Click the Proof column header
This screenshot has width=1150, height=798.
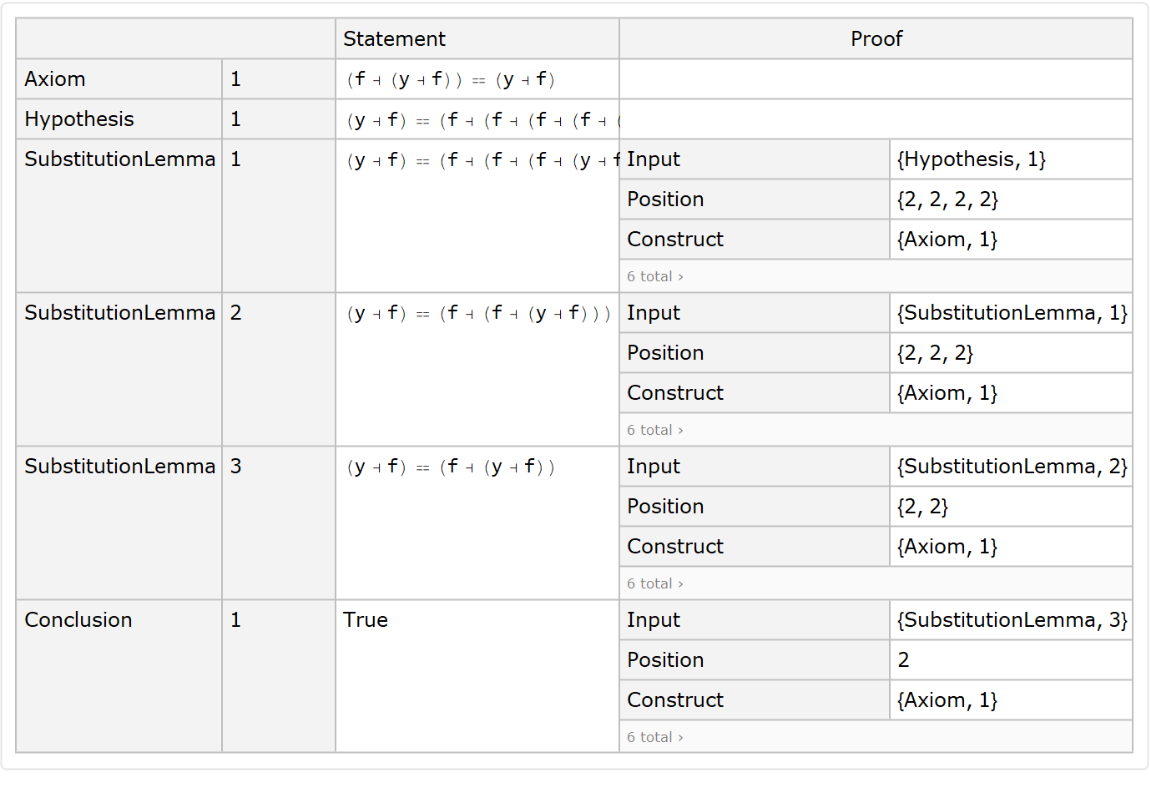point(875,39)
